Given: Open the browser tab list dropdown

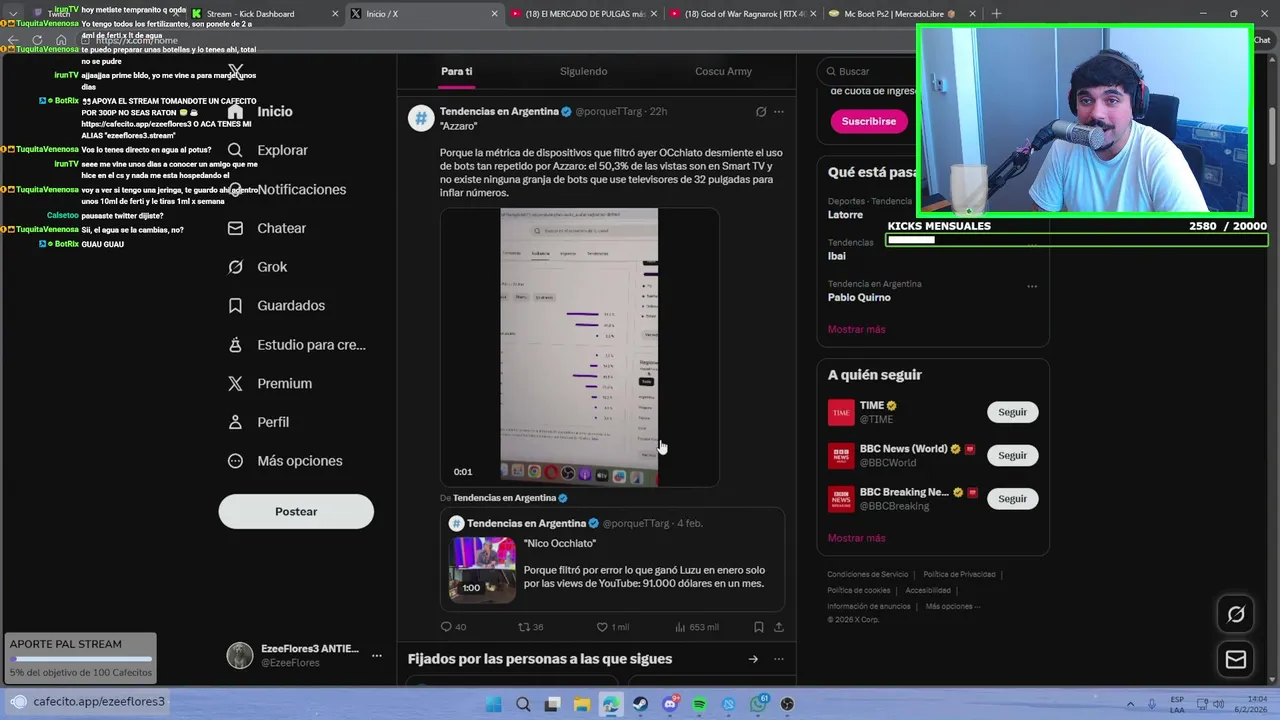Looking at the screenshot, I should 12,13.
